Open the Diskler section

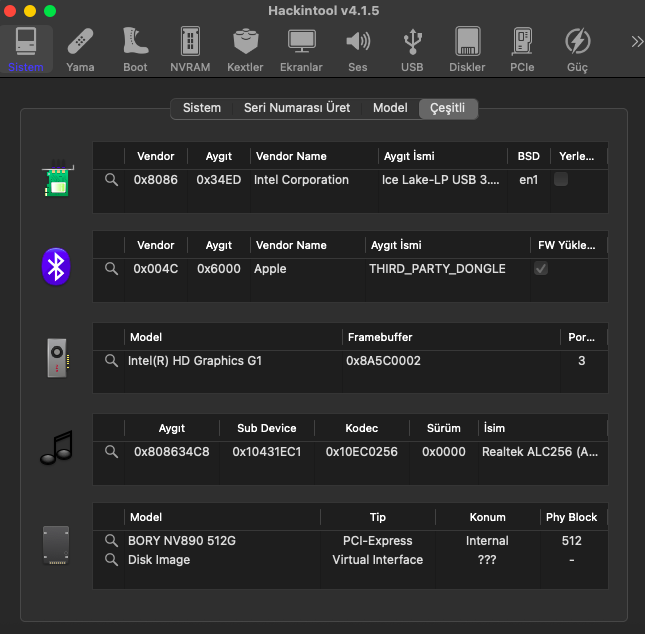tap(467, 49)
